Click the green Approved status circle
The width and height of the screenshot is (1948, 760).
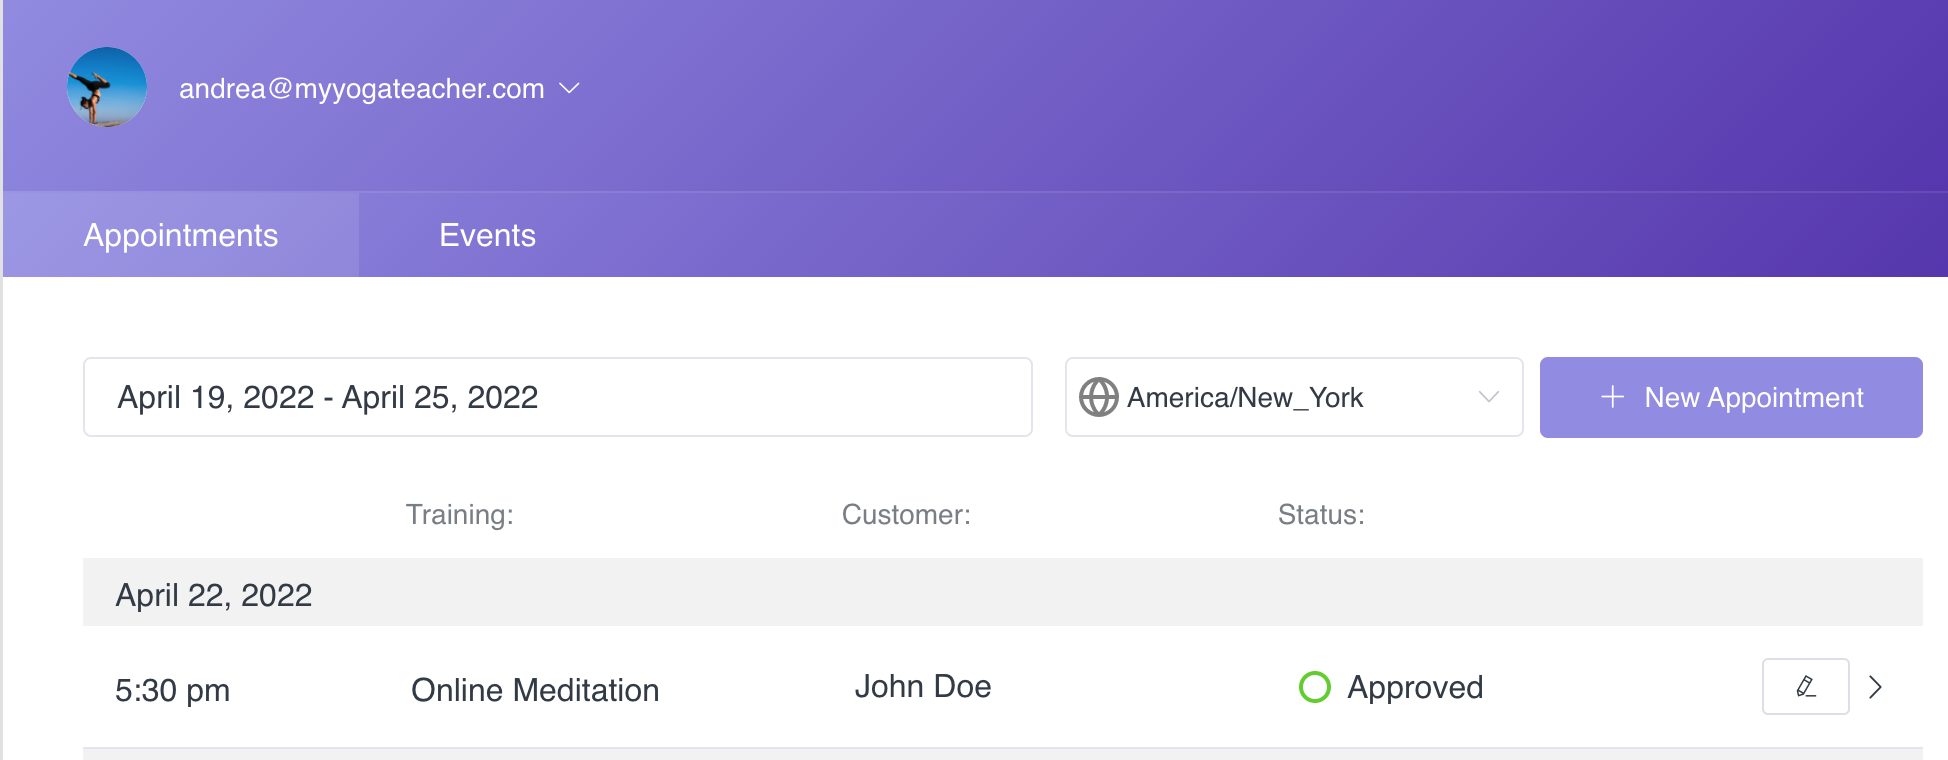(x=1314, y=687)
